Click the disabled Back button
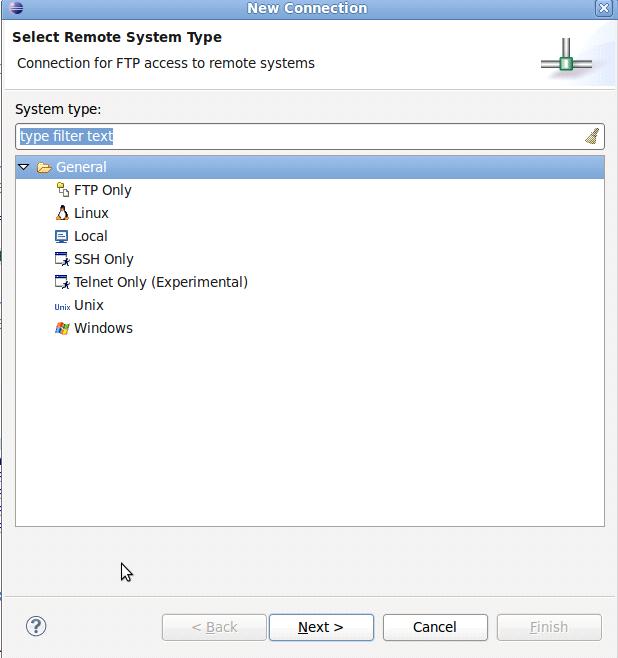 coord(214,627)
